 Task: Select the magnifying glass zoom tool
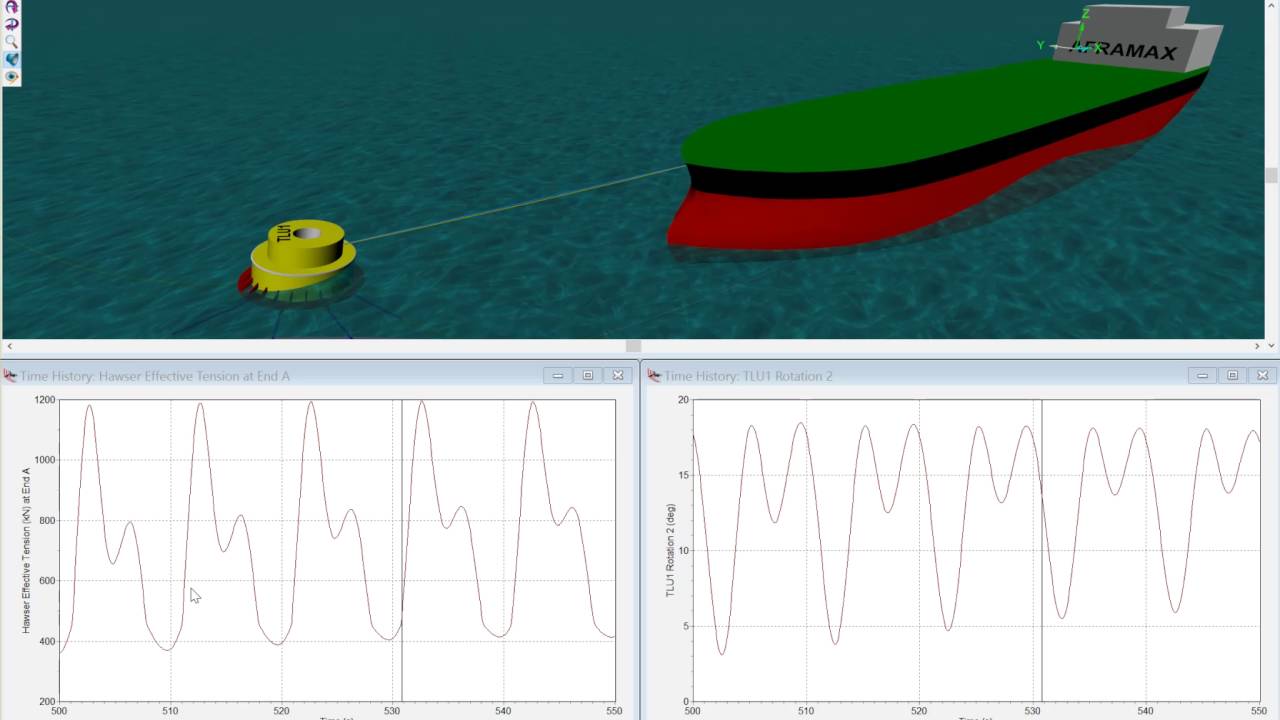(x=12, y=42)
